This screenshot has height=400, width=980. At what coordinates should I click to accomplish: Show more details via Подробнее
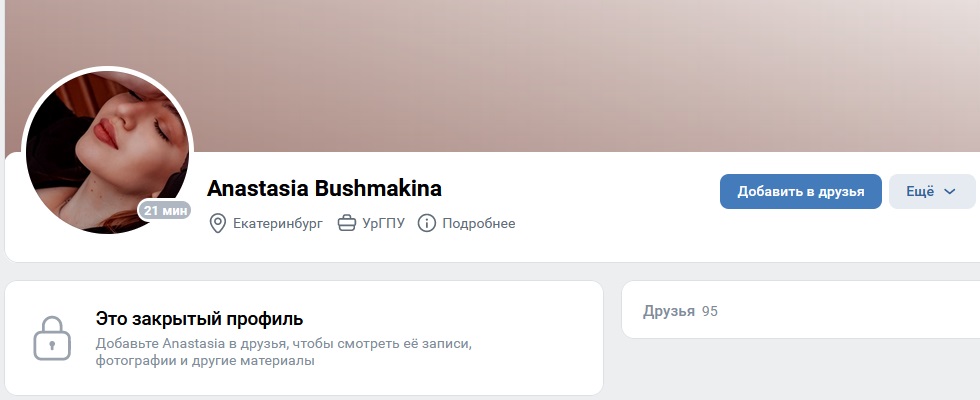[479, 223]
